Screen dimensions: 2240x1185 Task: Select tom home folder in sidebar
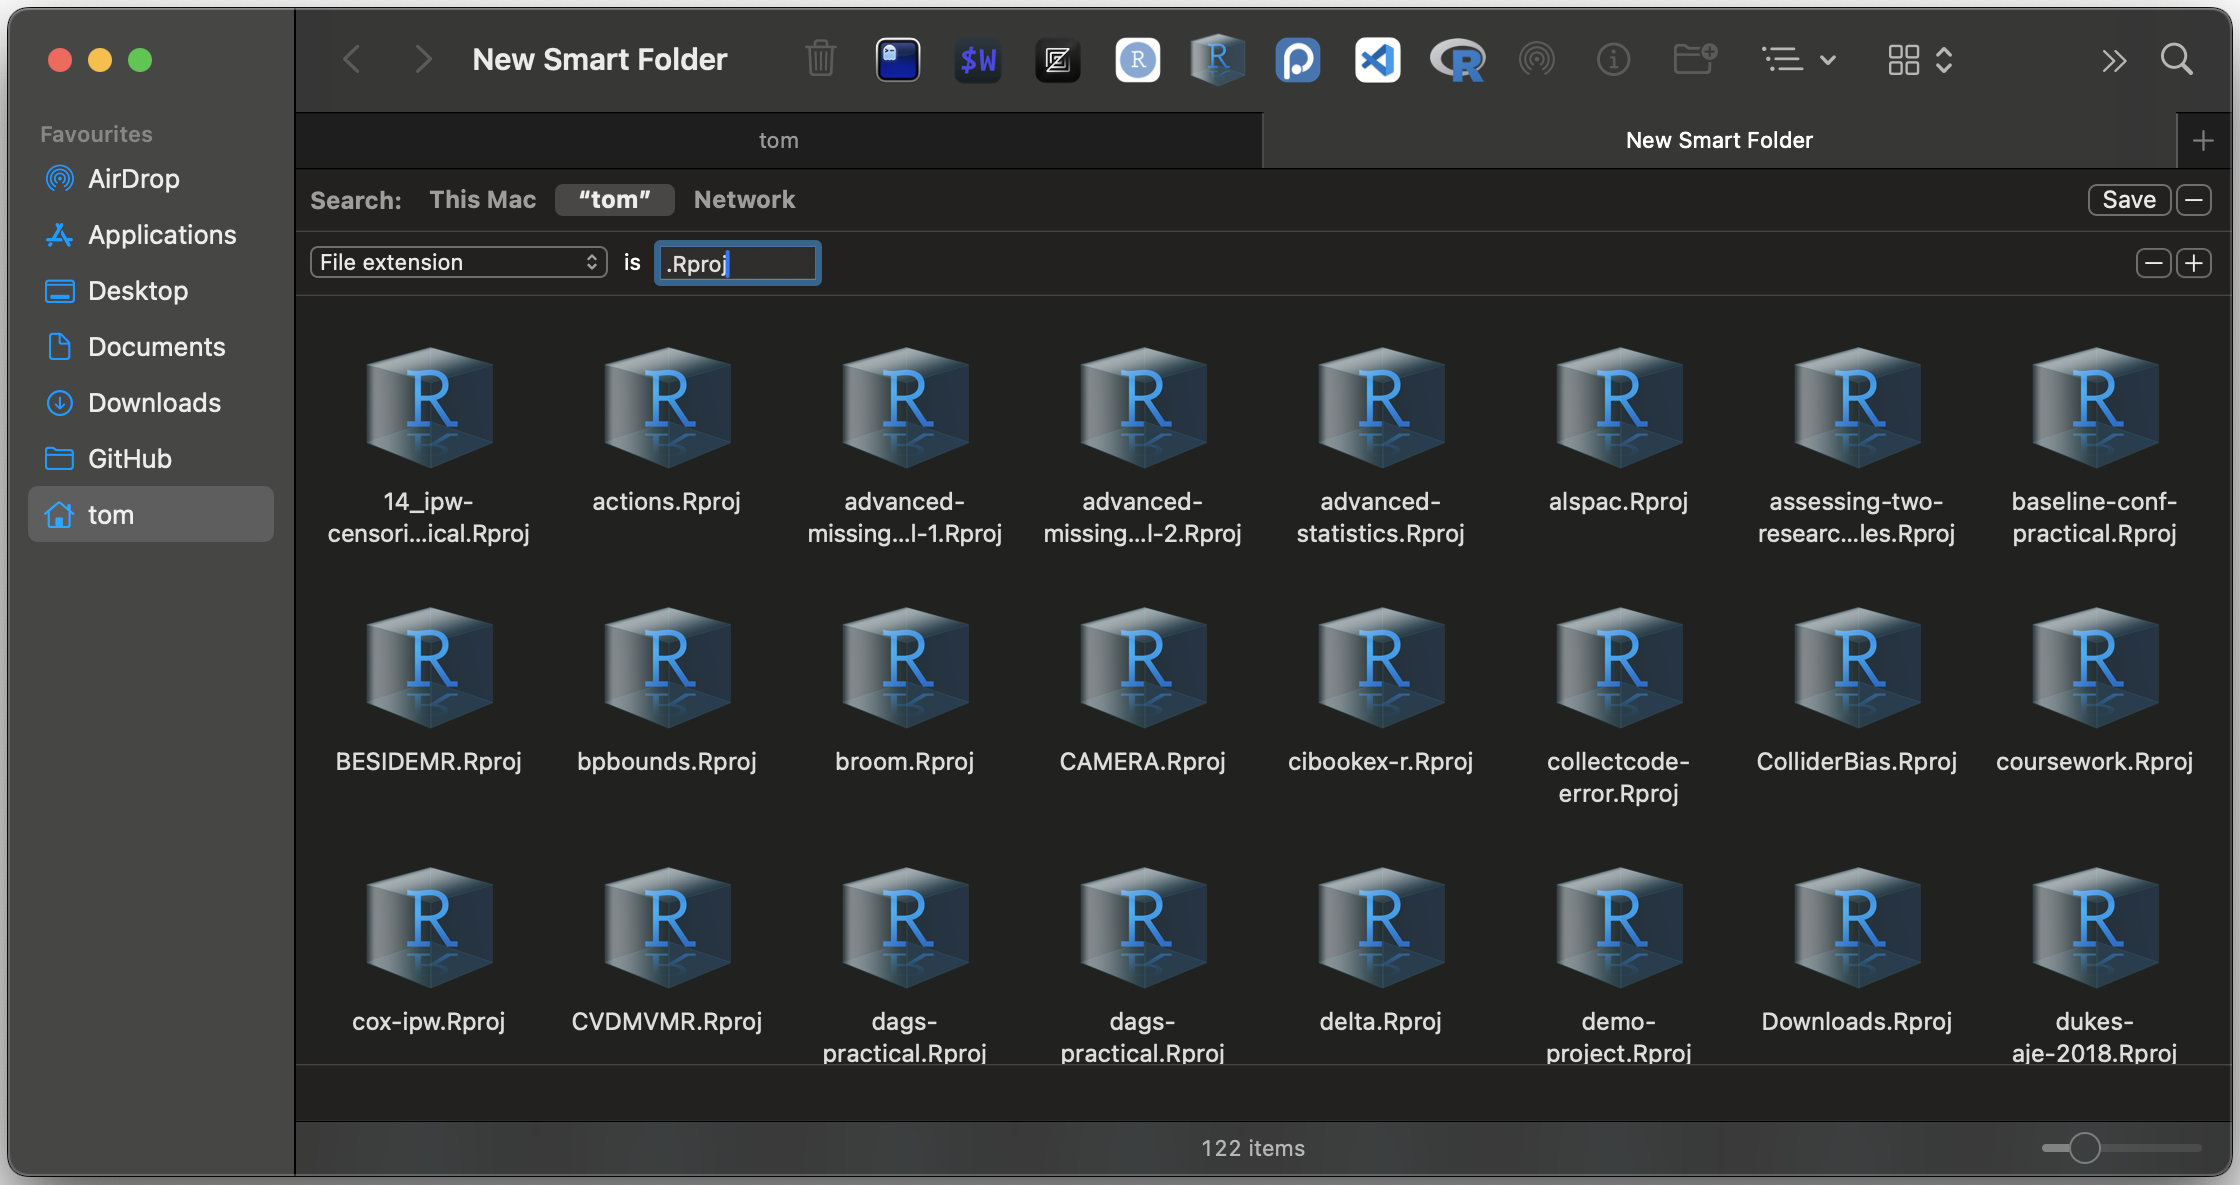[x=151, y=514]
